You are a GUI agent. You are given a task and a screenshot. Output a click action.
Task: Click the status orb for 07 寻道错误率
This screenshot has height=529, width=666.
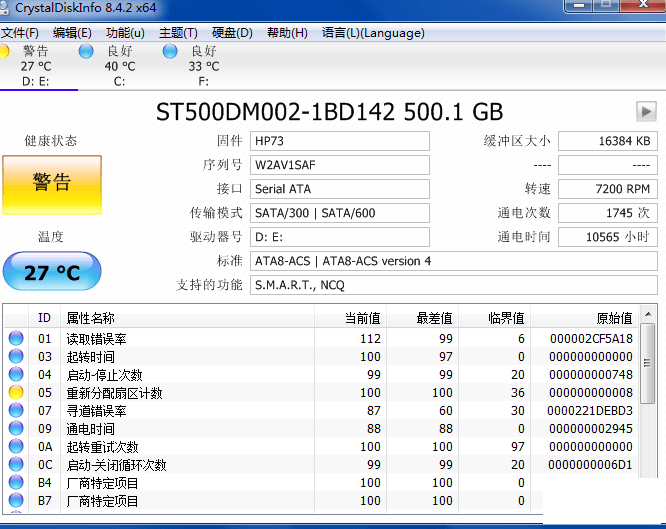16,410
